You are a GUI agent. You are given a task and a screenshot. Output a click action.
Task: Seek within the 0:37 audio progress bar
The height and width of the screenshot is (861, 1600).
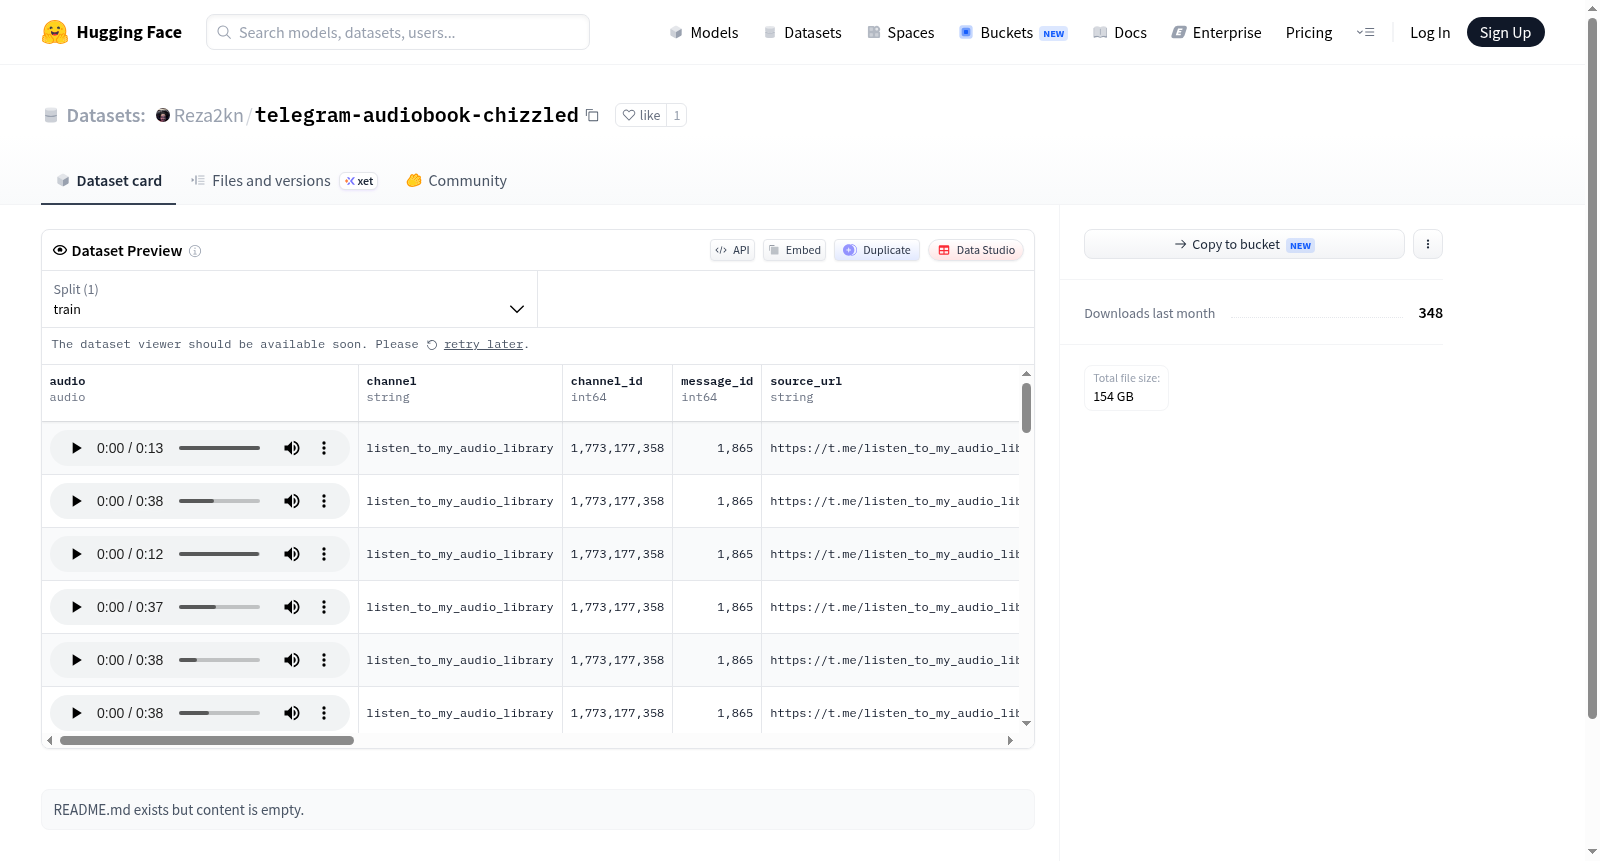pyautogui.click(x=219, y=607)
